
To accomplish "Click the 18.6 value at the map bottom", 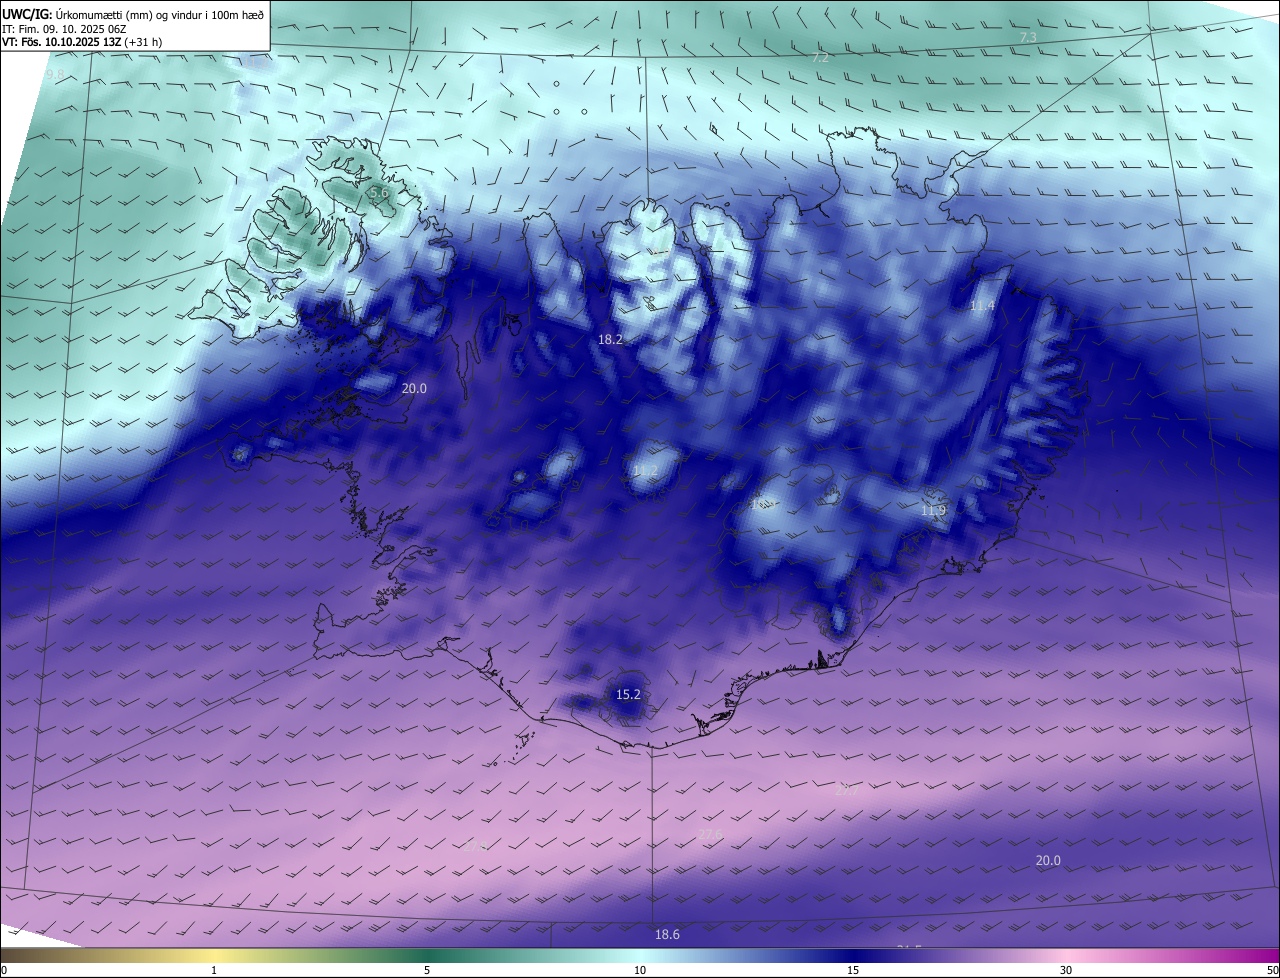I will coord(667,934).
